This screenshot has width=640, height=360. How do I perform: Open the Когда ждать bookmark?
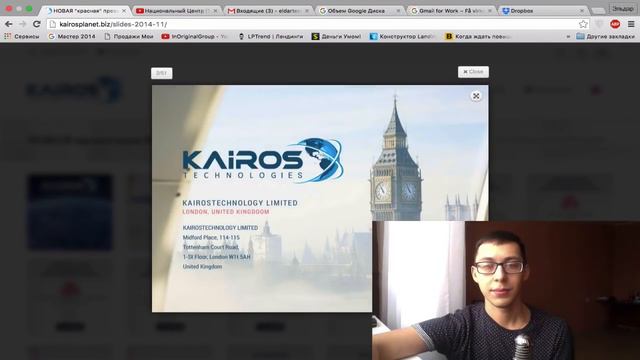tap(478, 37)
